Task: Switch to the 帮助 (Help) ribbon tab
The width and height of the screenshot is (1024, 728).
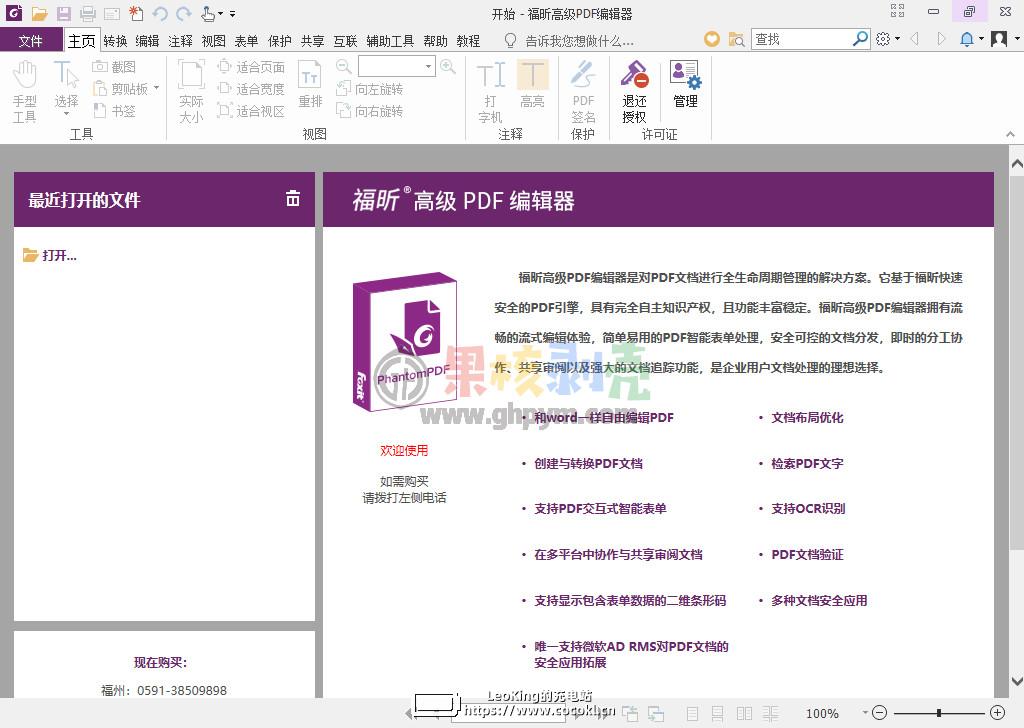Action: pyautogui.click(x=436, y=41)
